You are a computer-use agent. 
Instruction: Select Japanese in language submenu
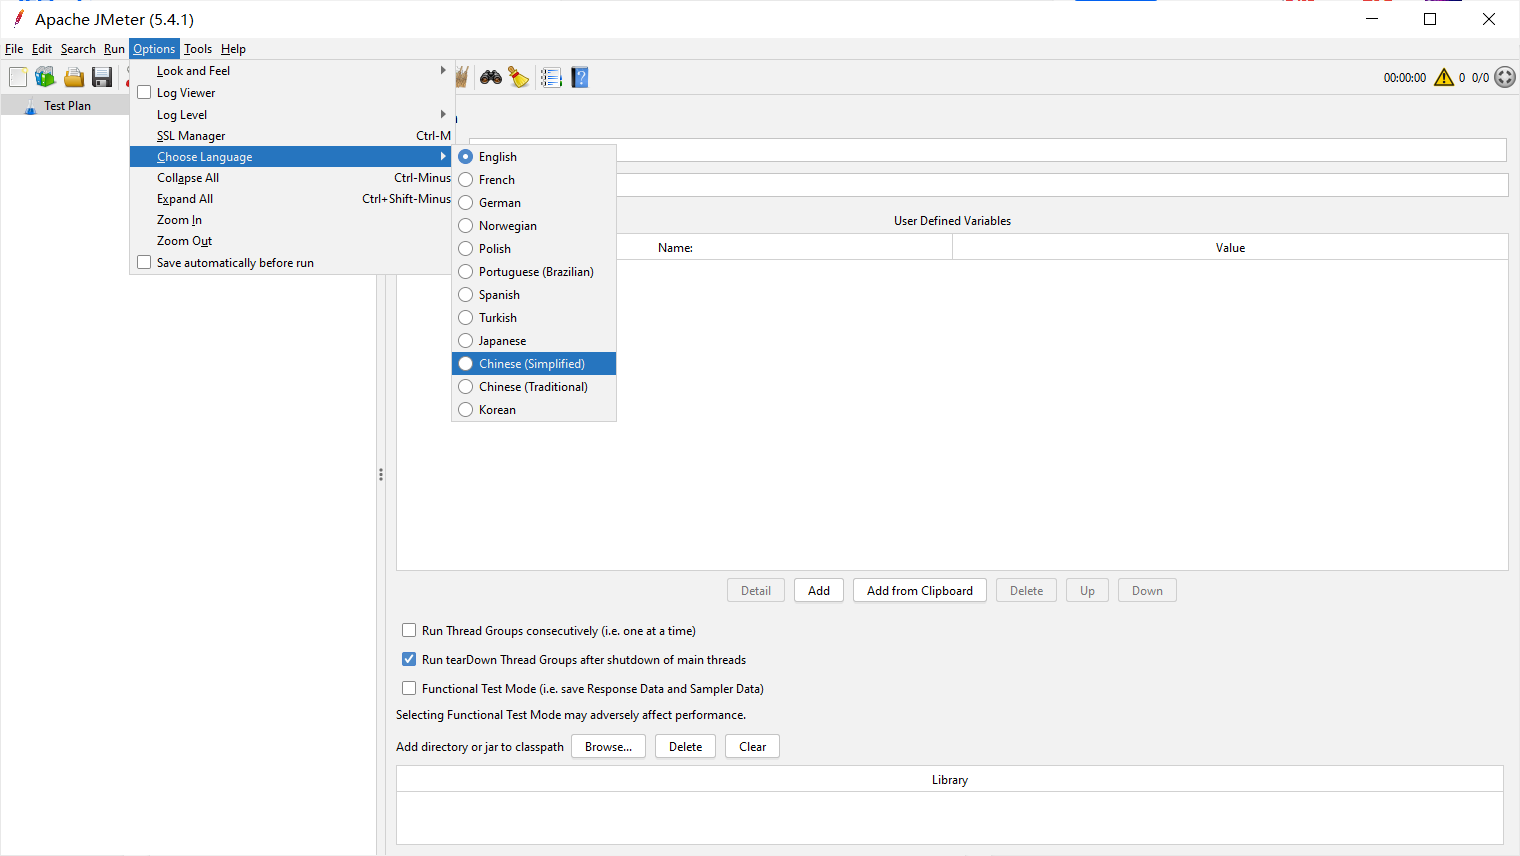[534, 341]
